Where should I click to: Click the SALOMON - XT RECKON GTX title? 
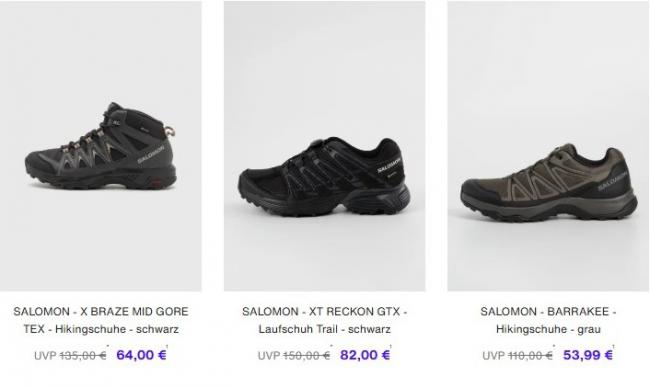point(325,311)
